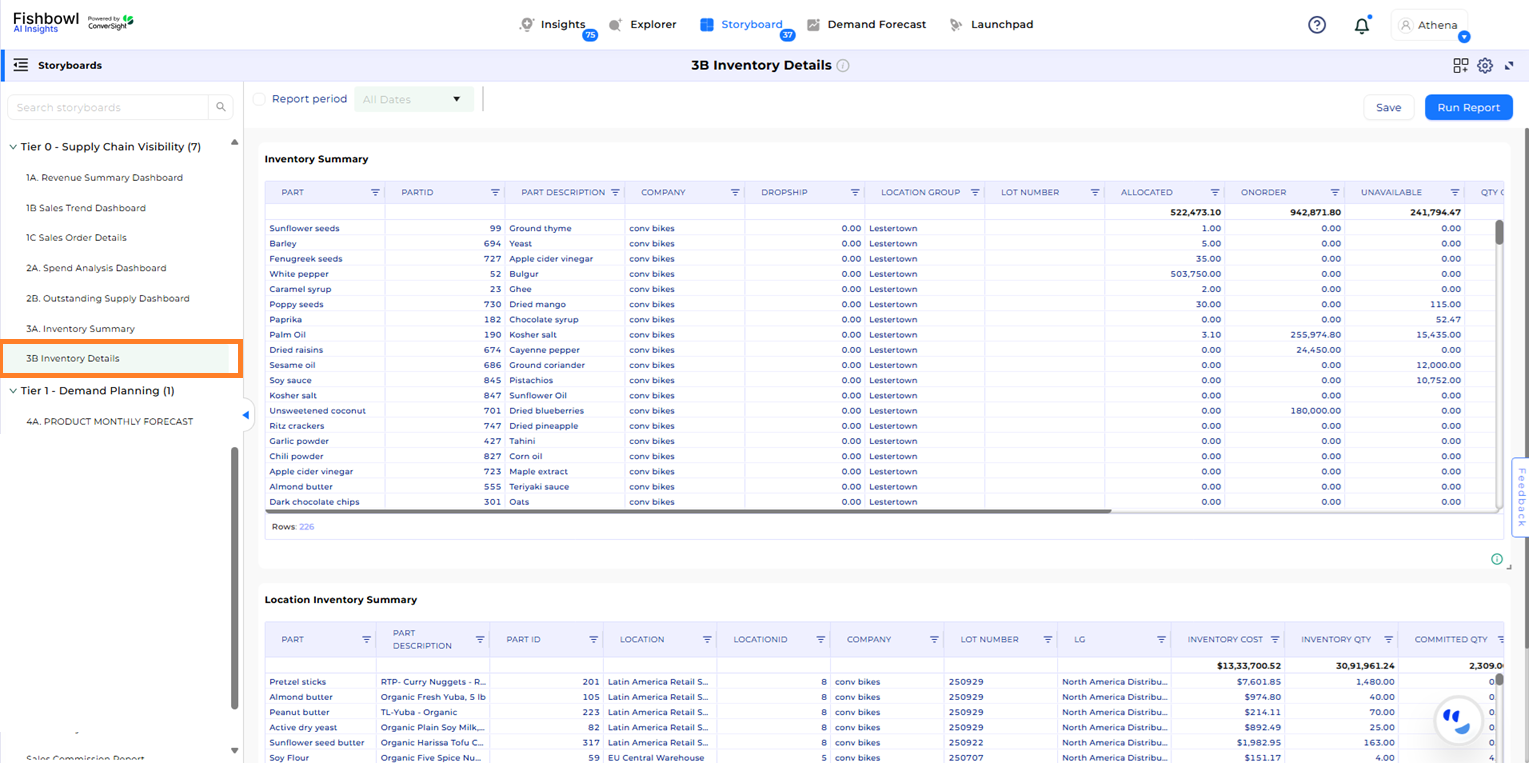Open the Insights section in the top navigation

tap(564, 24)
